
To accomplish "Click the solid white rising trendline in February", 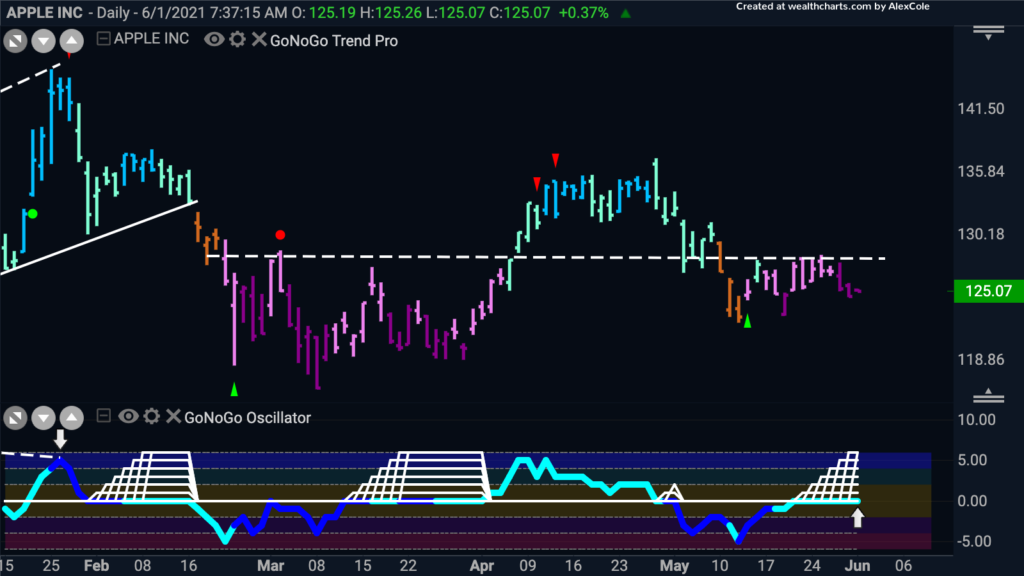I will coord(98,238).
